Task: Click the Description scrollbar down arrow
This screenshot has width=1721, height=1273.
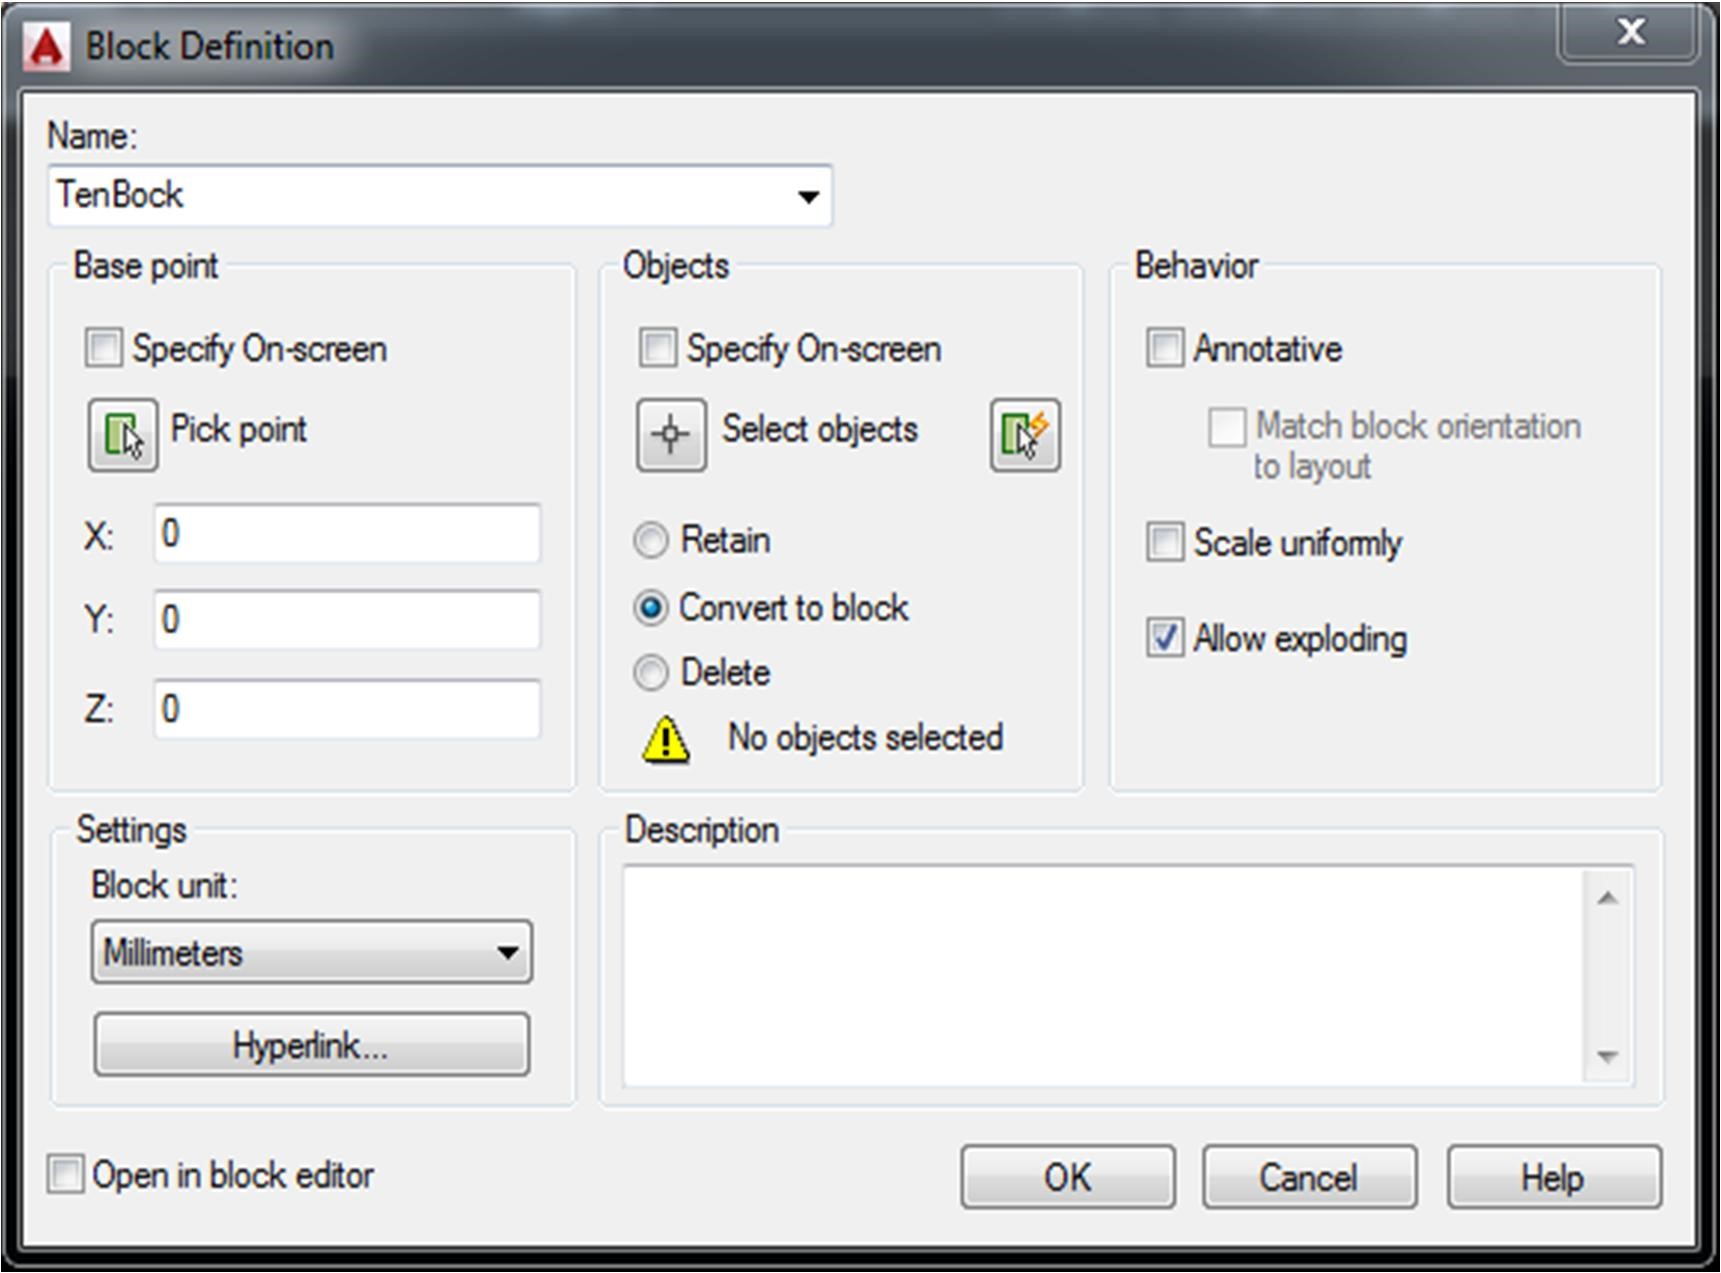Action: 1608,1057
